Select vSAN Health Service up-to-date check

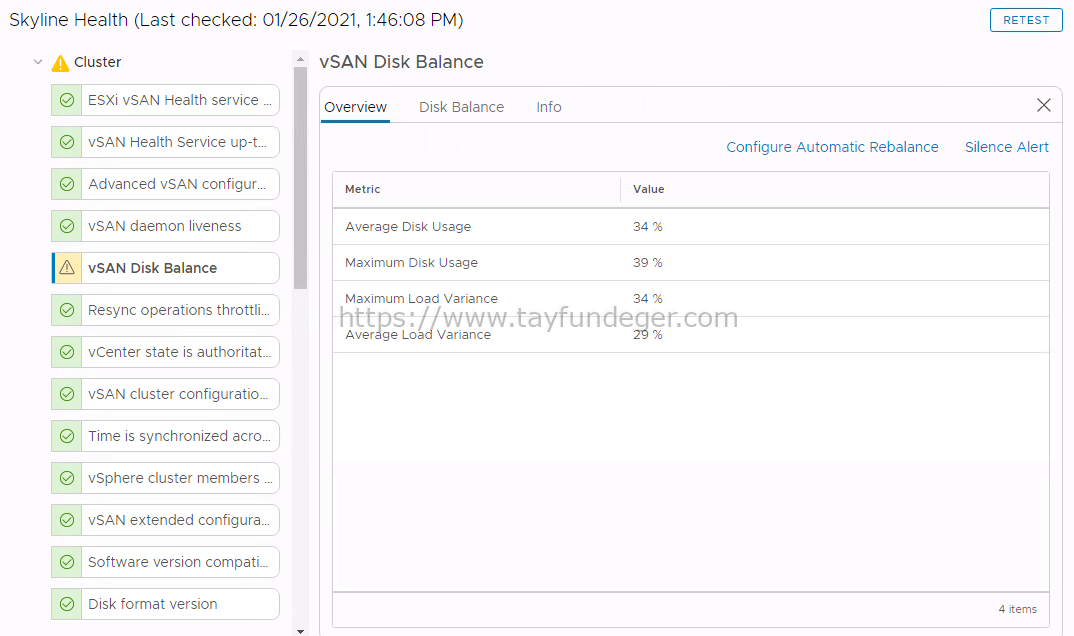(165, 142)
